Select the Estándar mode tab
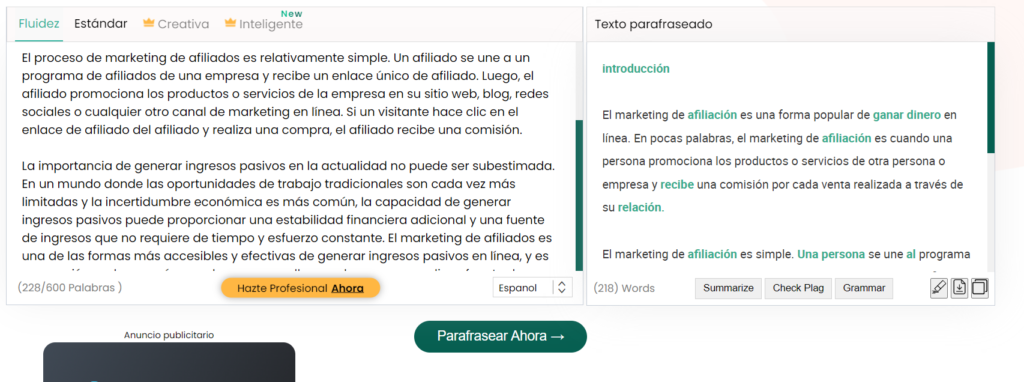This screenshot has height=382, width=1024. pyautogui.click(x=101, y=24)
